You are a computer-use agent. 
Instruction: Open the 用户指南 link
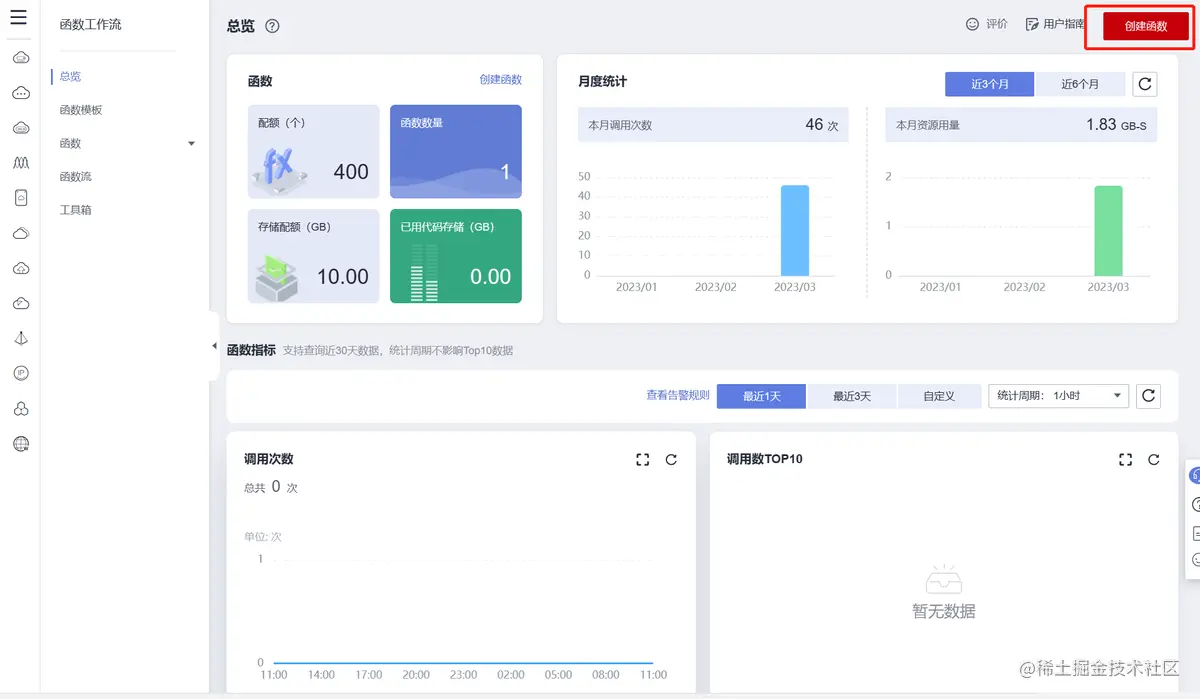point(1065,24)
